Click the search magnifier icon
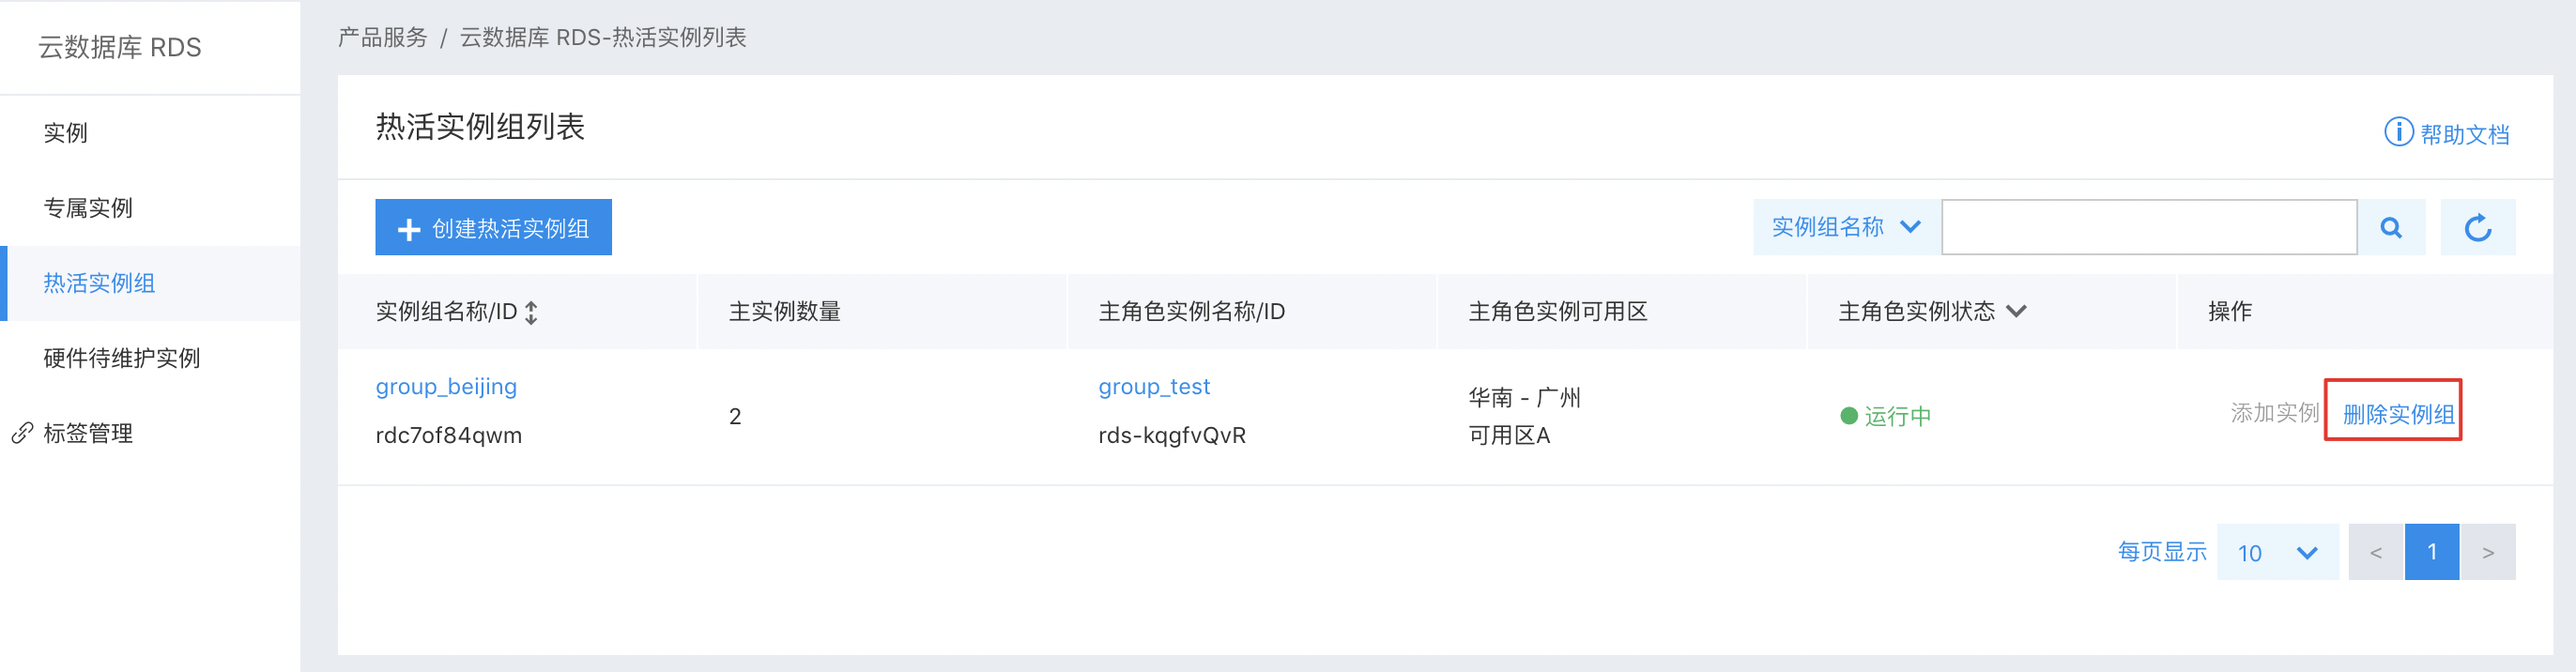Viewport: 2576px width, 672px height. (x=2391, y=227)
